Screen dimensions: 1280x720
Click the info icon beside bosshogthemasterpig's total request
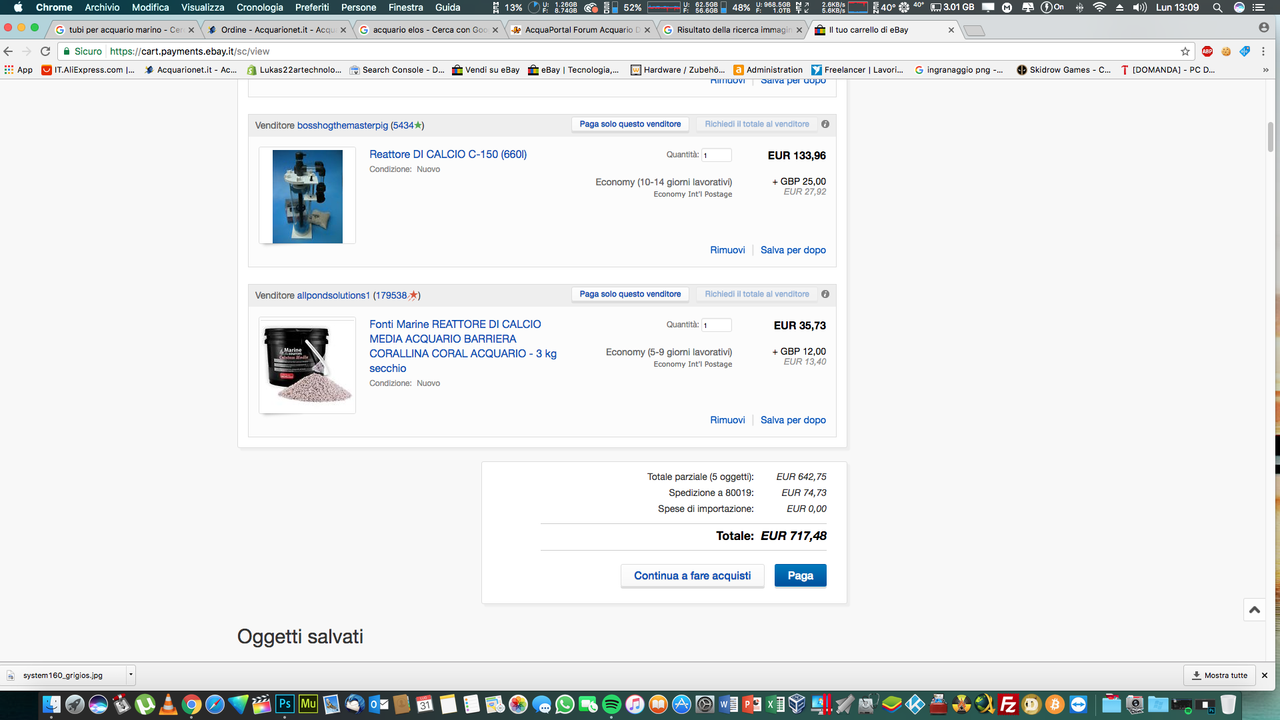coord(825,124)
